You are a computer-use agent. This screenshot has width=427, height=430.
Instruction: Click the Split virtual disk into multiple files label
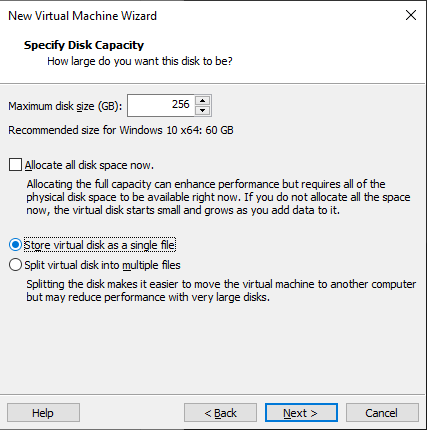102,265
